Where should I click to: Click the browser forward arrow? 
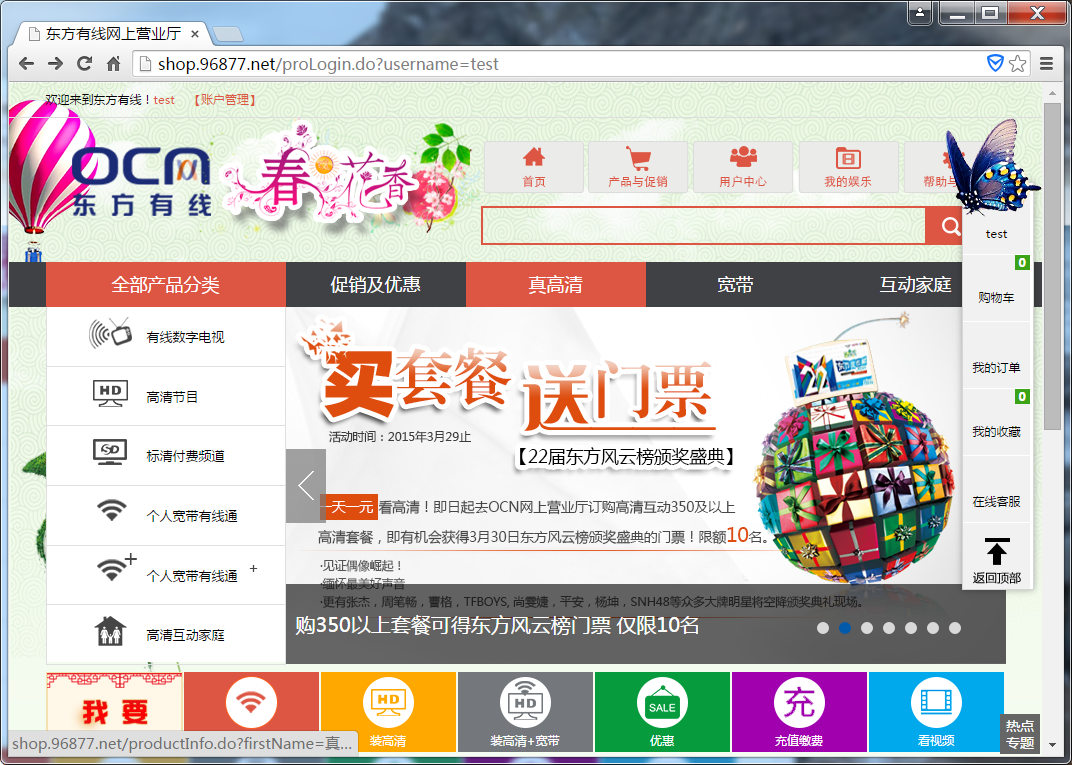55,64
